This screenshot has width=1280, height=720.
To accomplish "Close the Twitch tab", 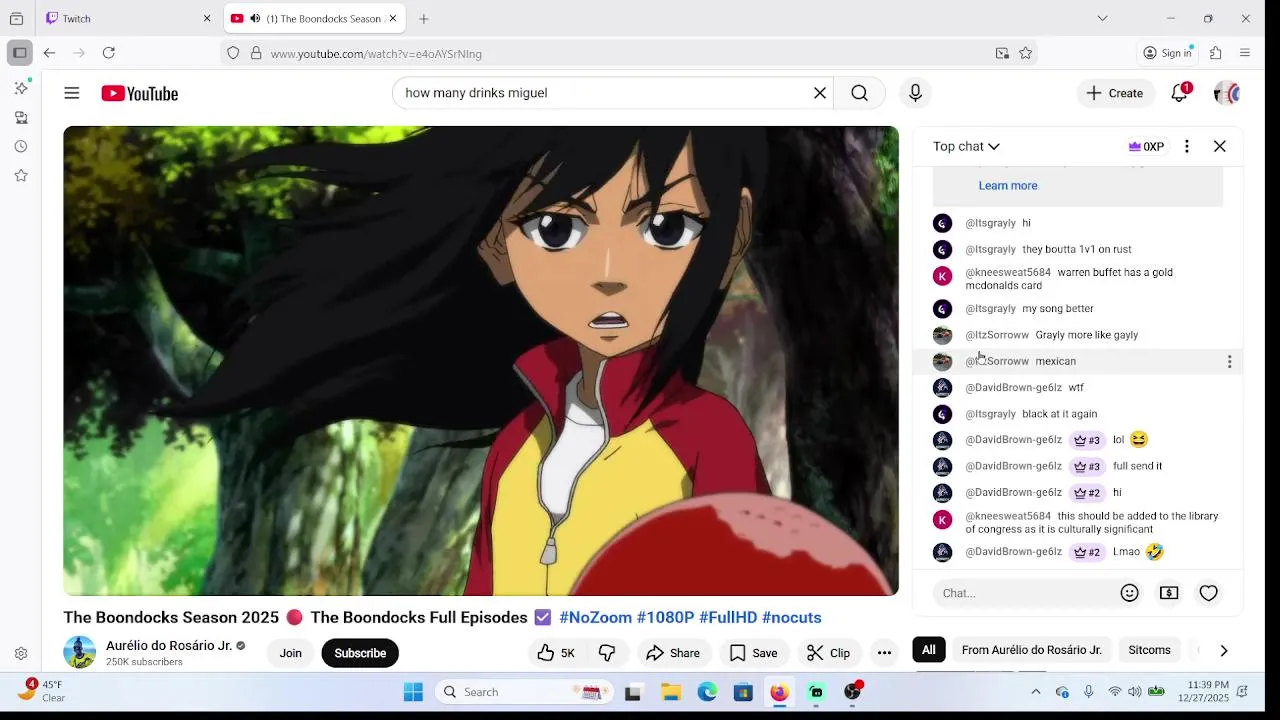I will point(207,18).
